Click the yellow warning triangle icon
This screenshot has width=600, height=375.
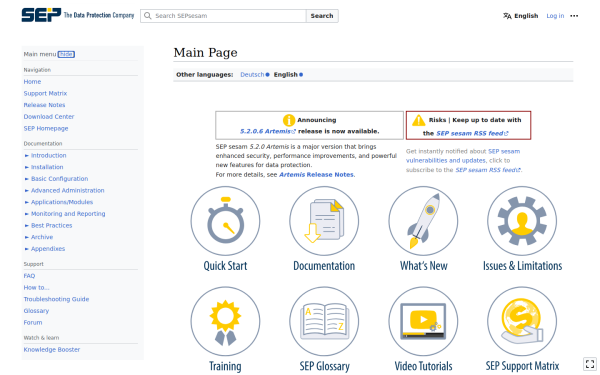pos(419,120)
